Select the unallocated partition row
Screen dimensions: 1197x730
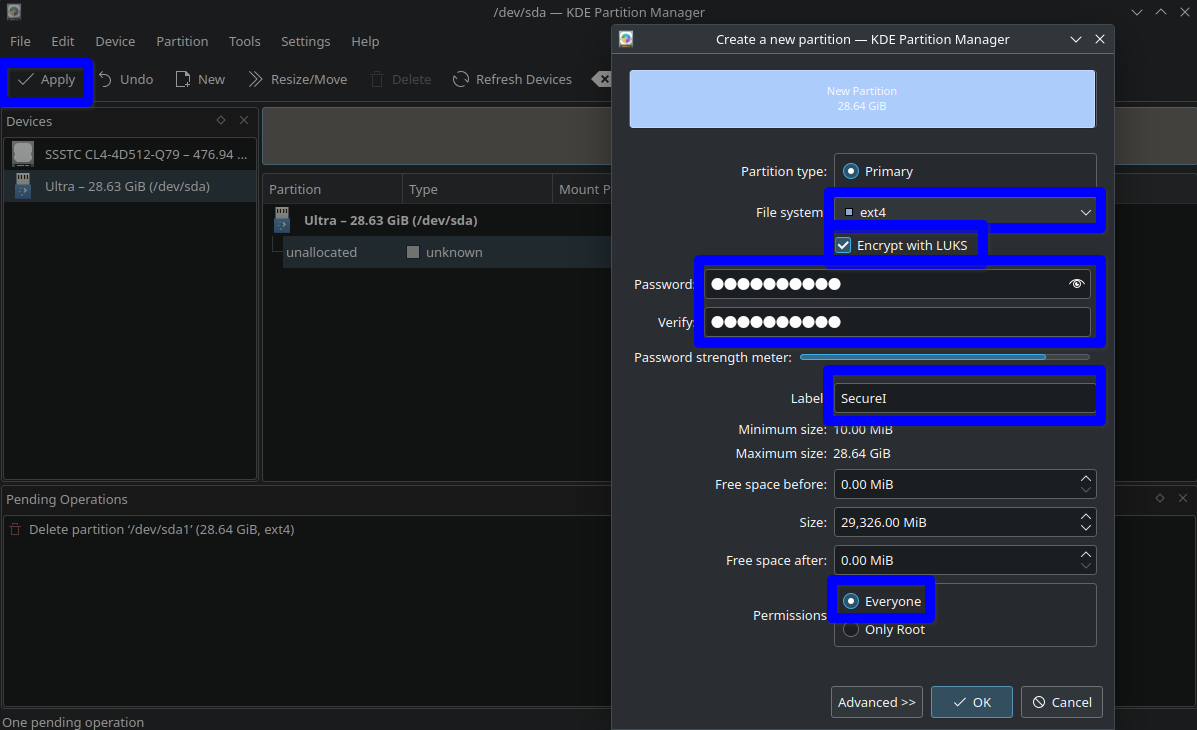[x=447, y=252]
